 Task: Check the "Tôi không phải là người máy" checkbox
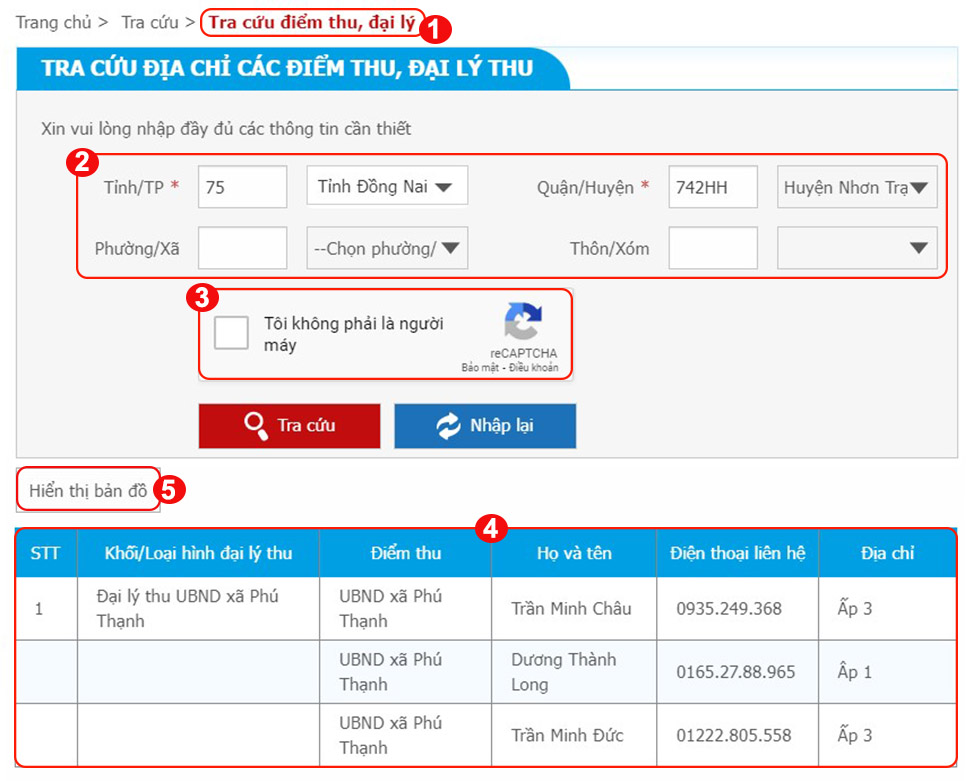pyautogui.click(x=231, y=333)
